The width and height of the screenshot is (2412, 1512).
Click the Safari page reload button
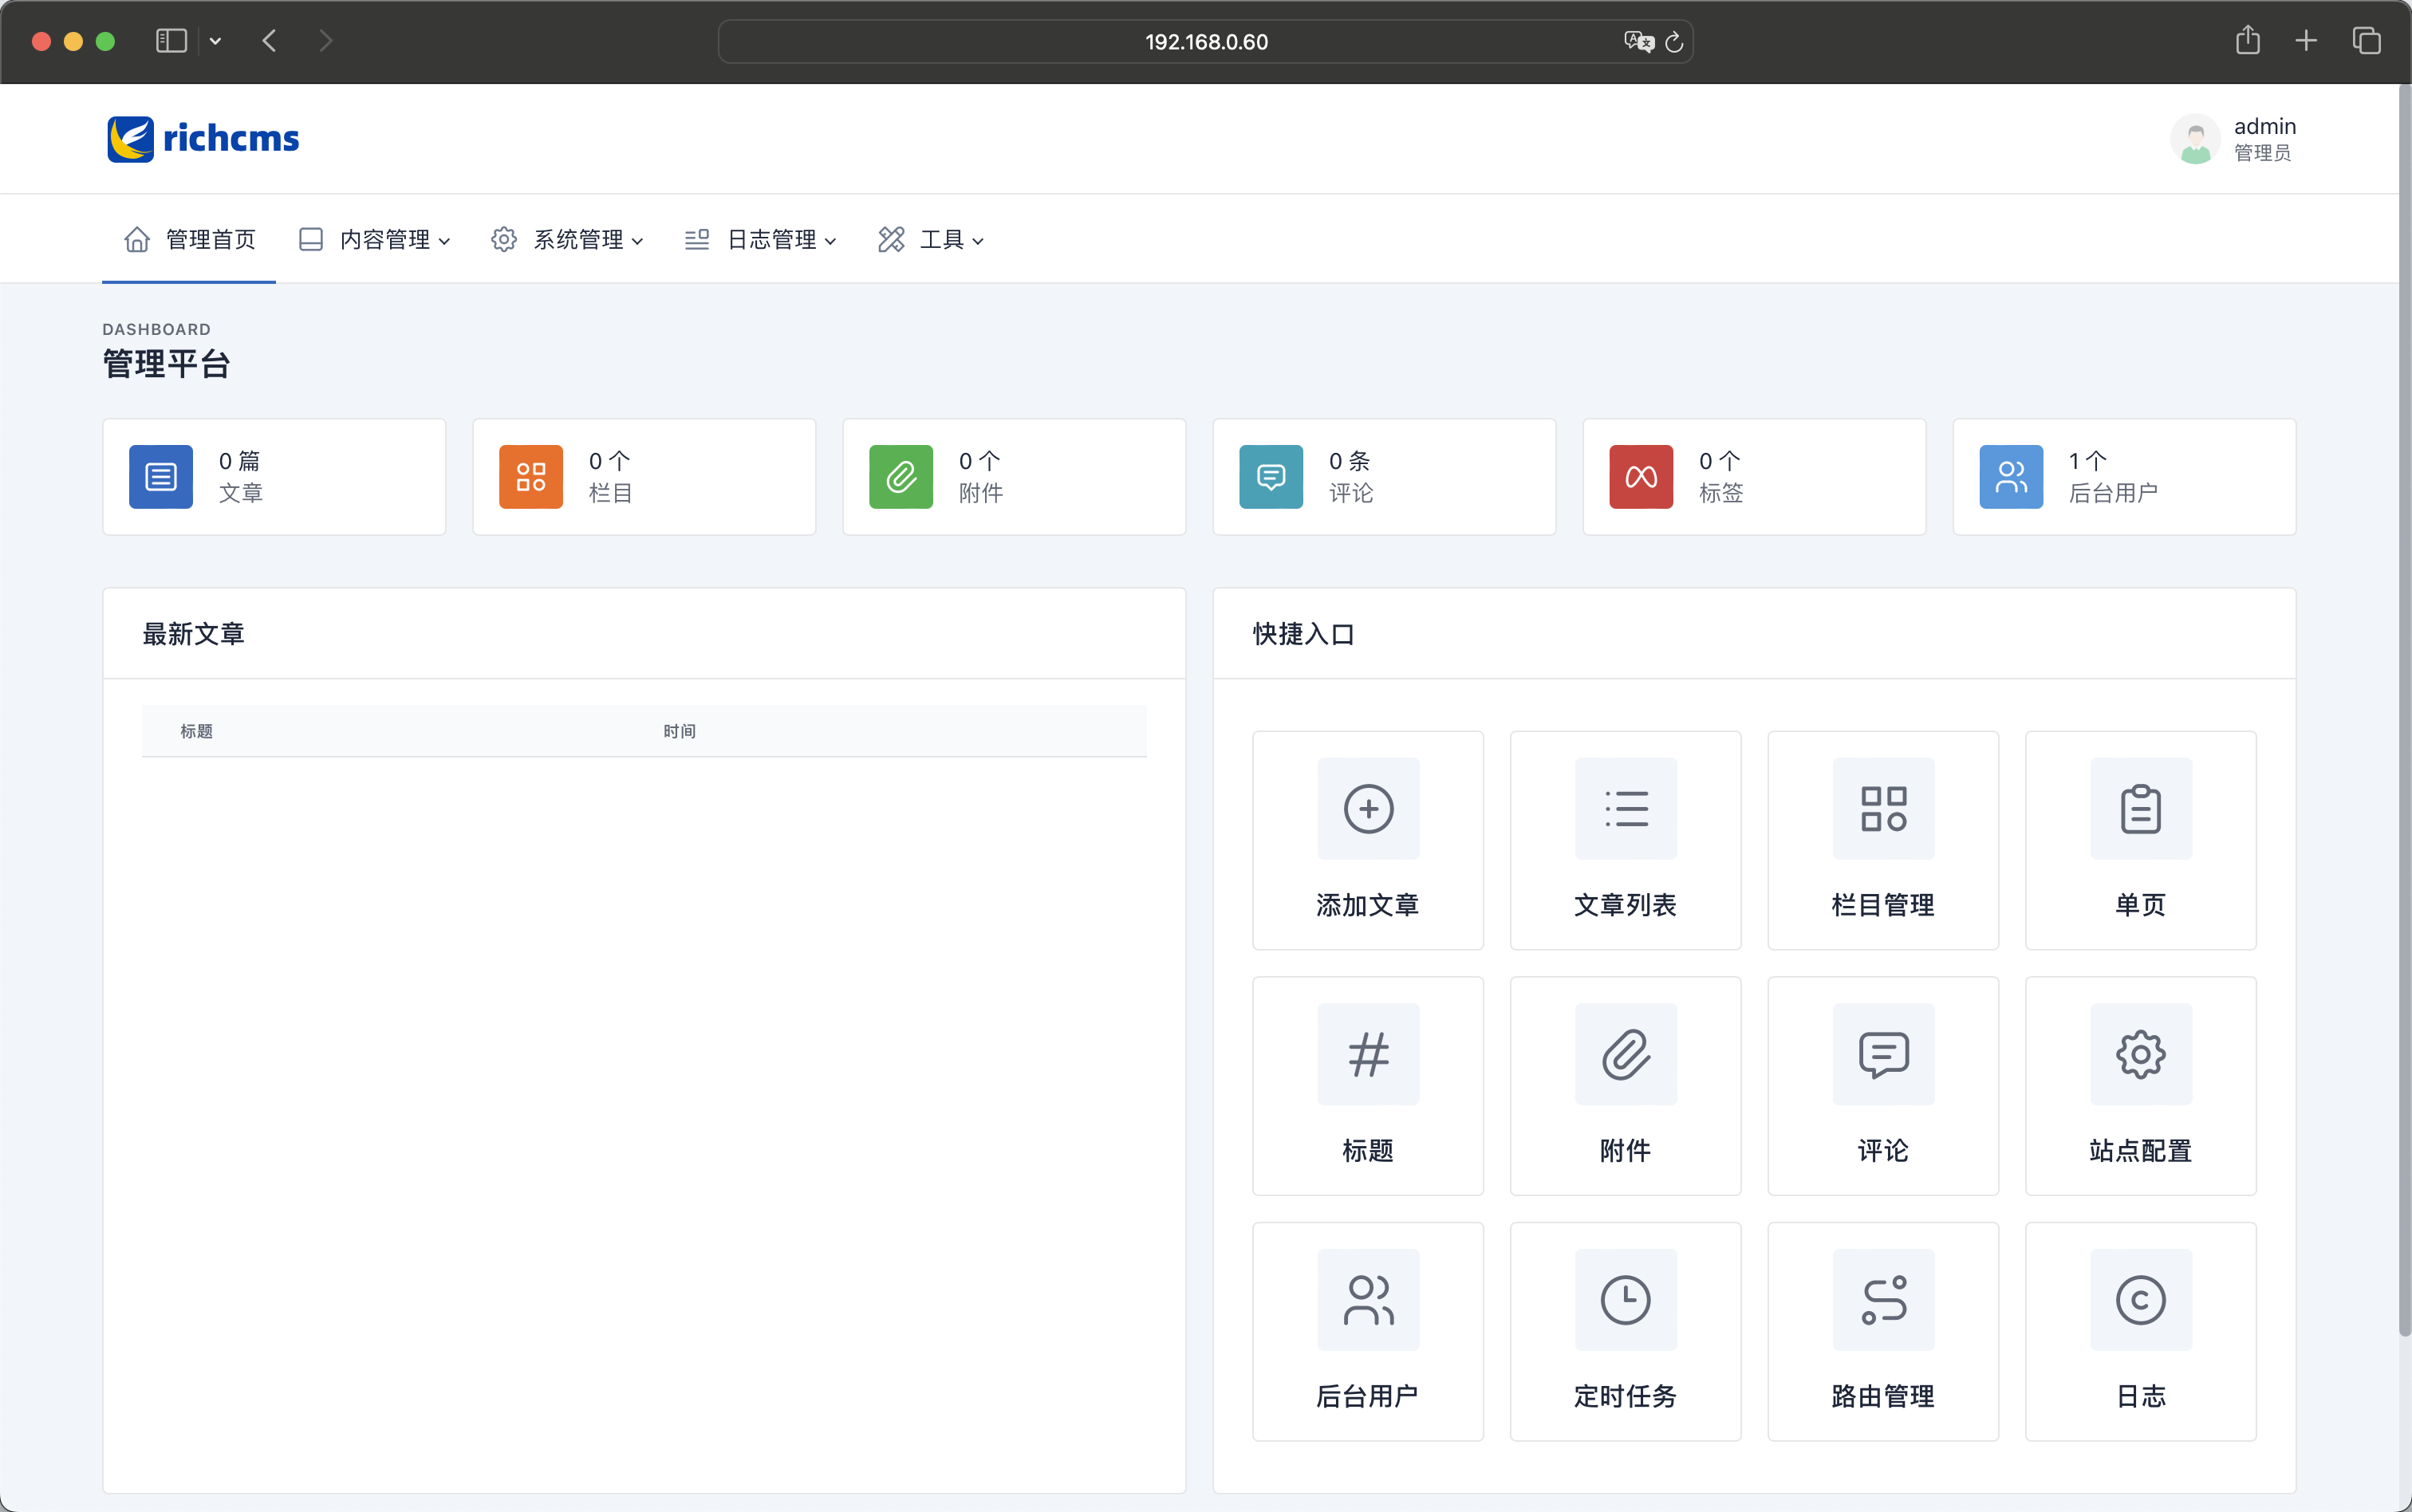[1674, 42]
